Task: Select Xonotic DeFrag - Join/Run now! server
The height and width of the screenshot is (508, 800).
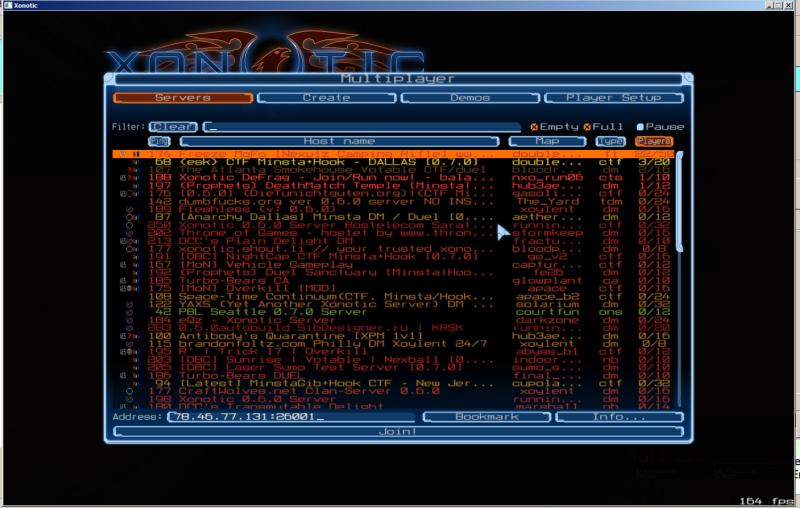Action: coord(393,177)
